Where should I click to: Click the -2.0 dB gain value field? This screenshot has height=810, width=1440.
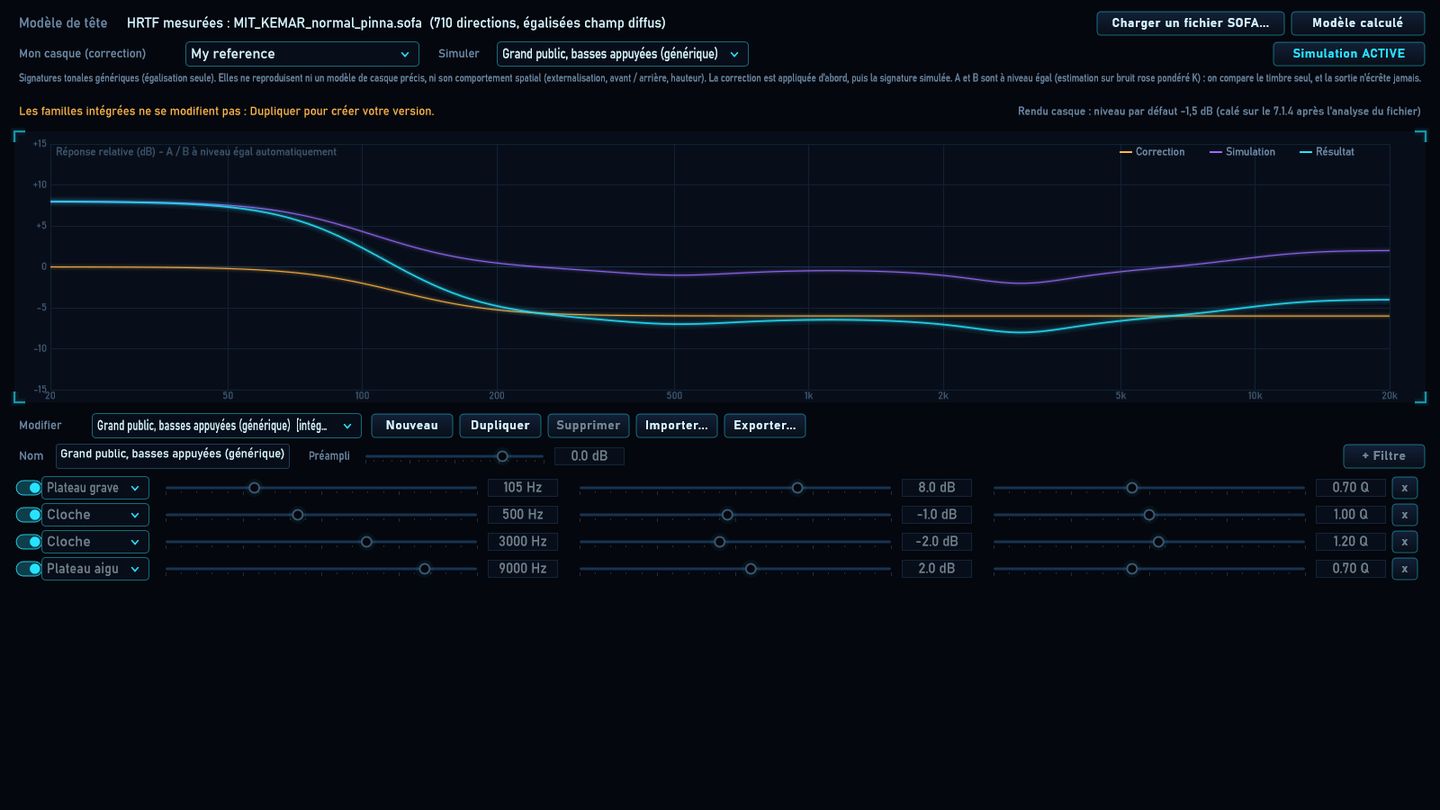pyautogui.click(x=936, y=542)
